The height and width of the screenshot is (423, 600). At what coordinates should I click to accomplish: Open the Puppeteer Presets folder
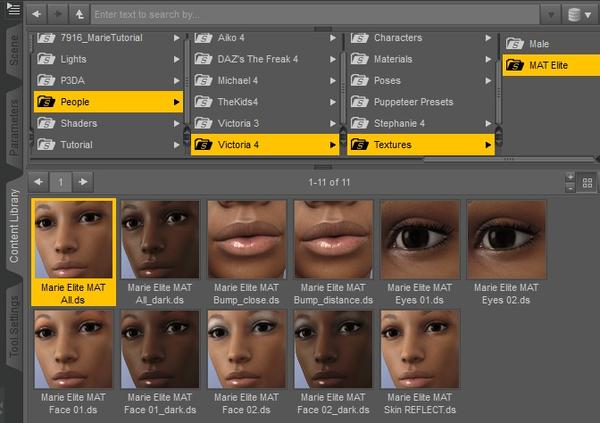pos(421,102)
